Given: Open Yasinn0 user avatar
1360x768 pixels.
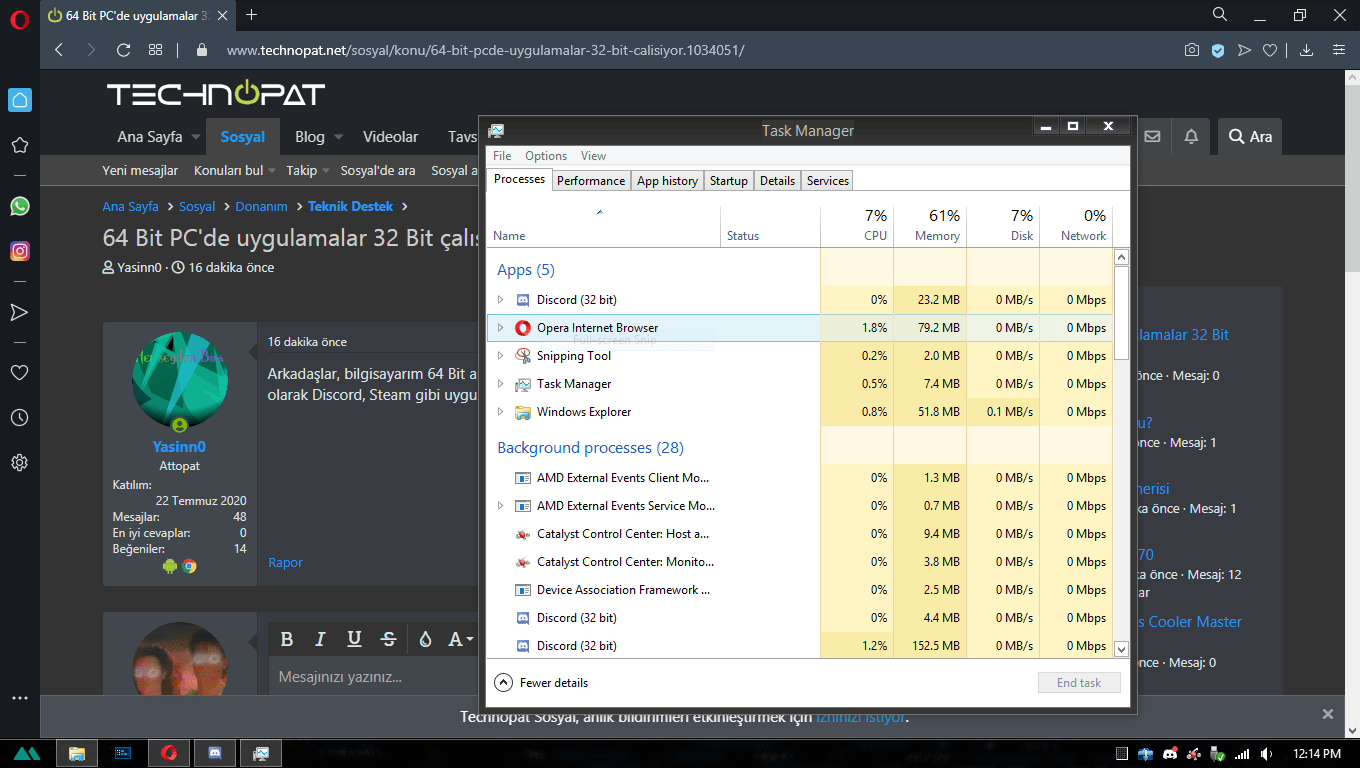Looking at the screenshot, I should 180,380.
